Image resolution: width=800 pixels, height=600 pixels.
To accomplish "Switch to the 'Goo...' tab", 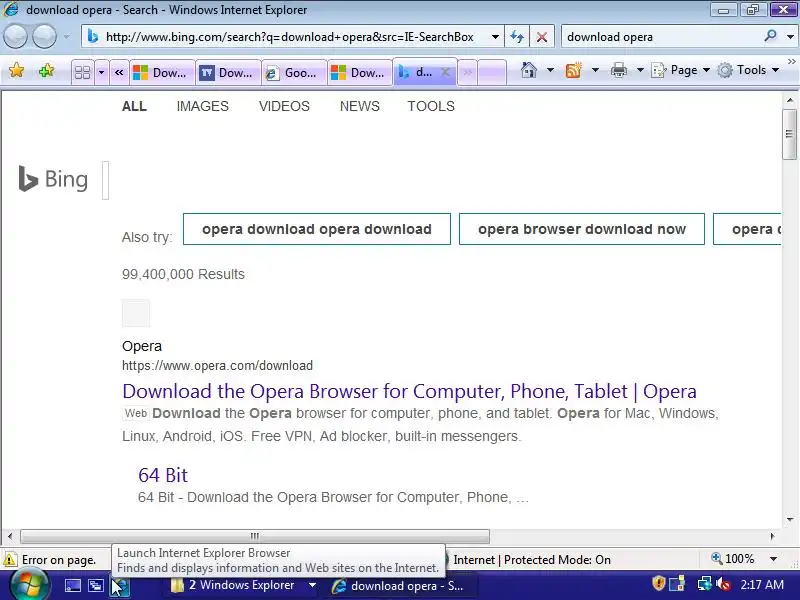I will coord(294,72).
